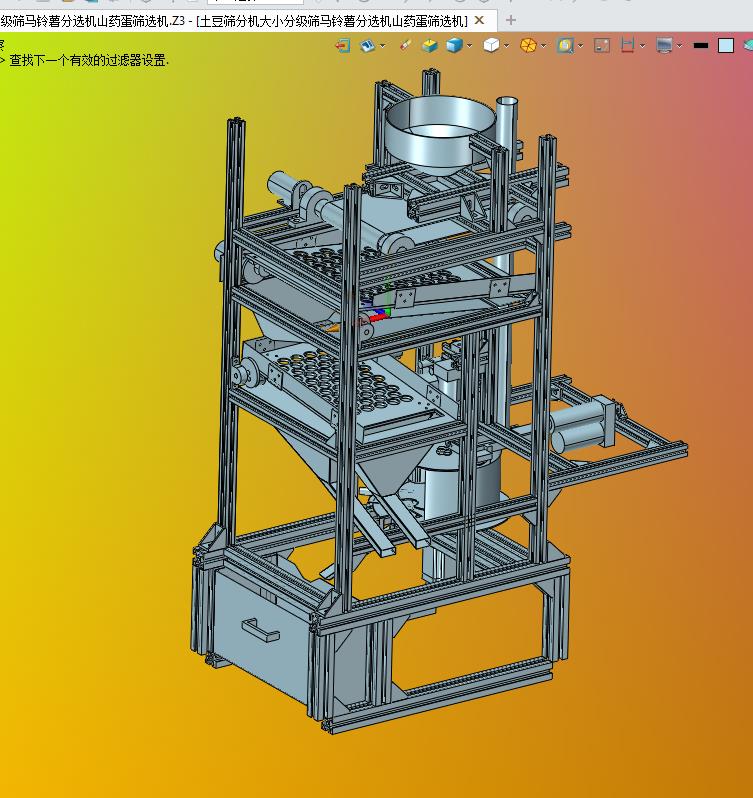
Task: Click the monitor display icon
Action: (664, 45)
